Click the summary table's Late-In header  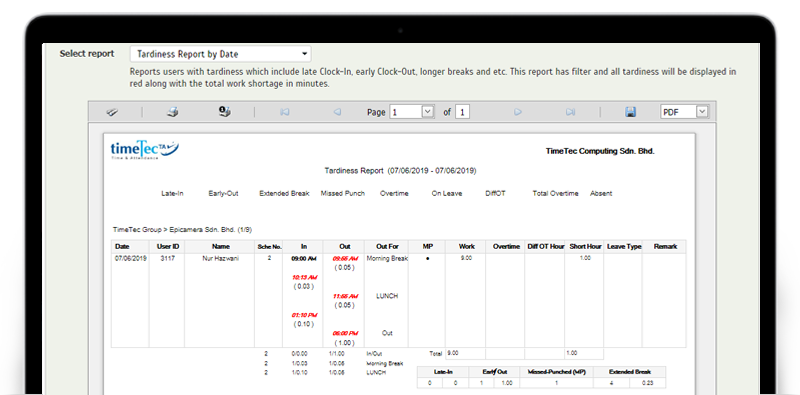coord(443,372)
